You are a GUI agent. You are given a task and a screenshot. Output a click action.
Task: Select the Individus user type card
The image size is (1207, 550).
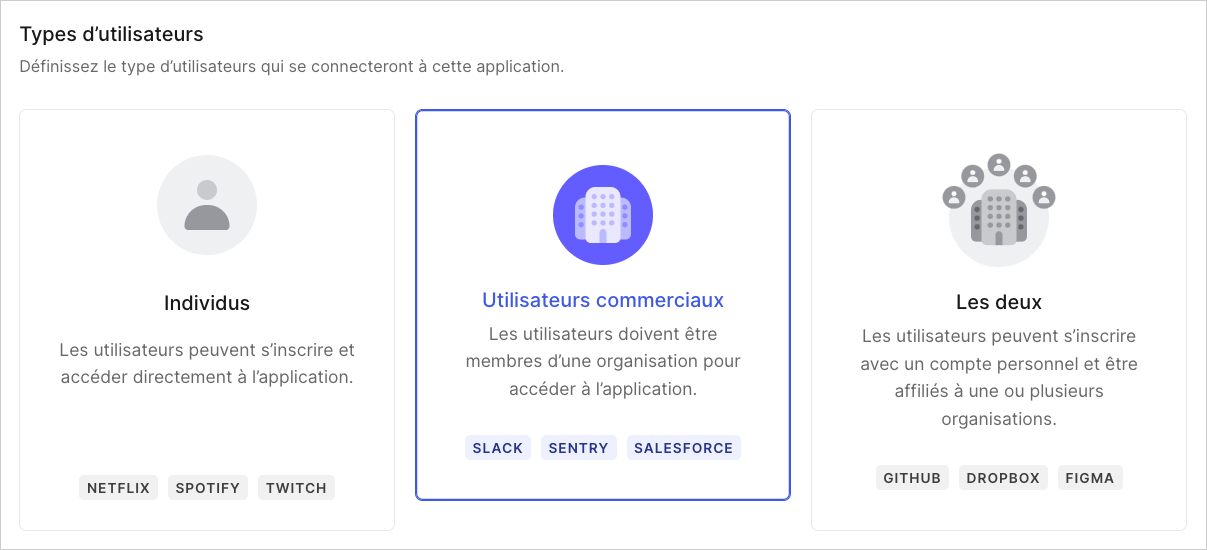pos(207,320)
